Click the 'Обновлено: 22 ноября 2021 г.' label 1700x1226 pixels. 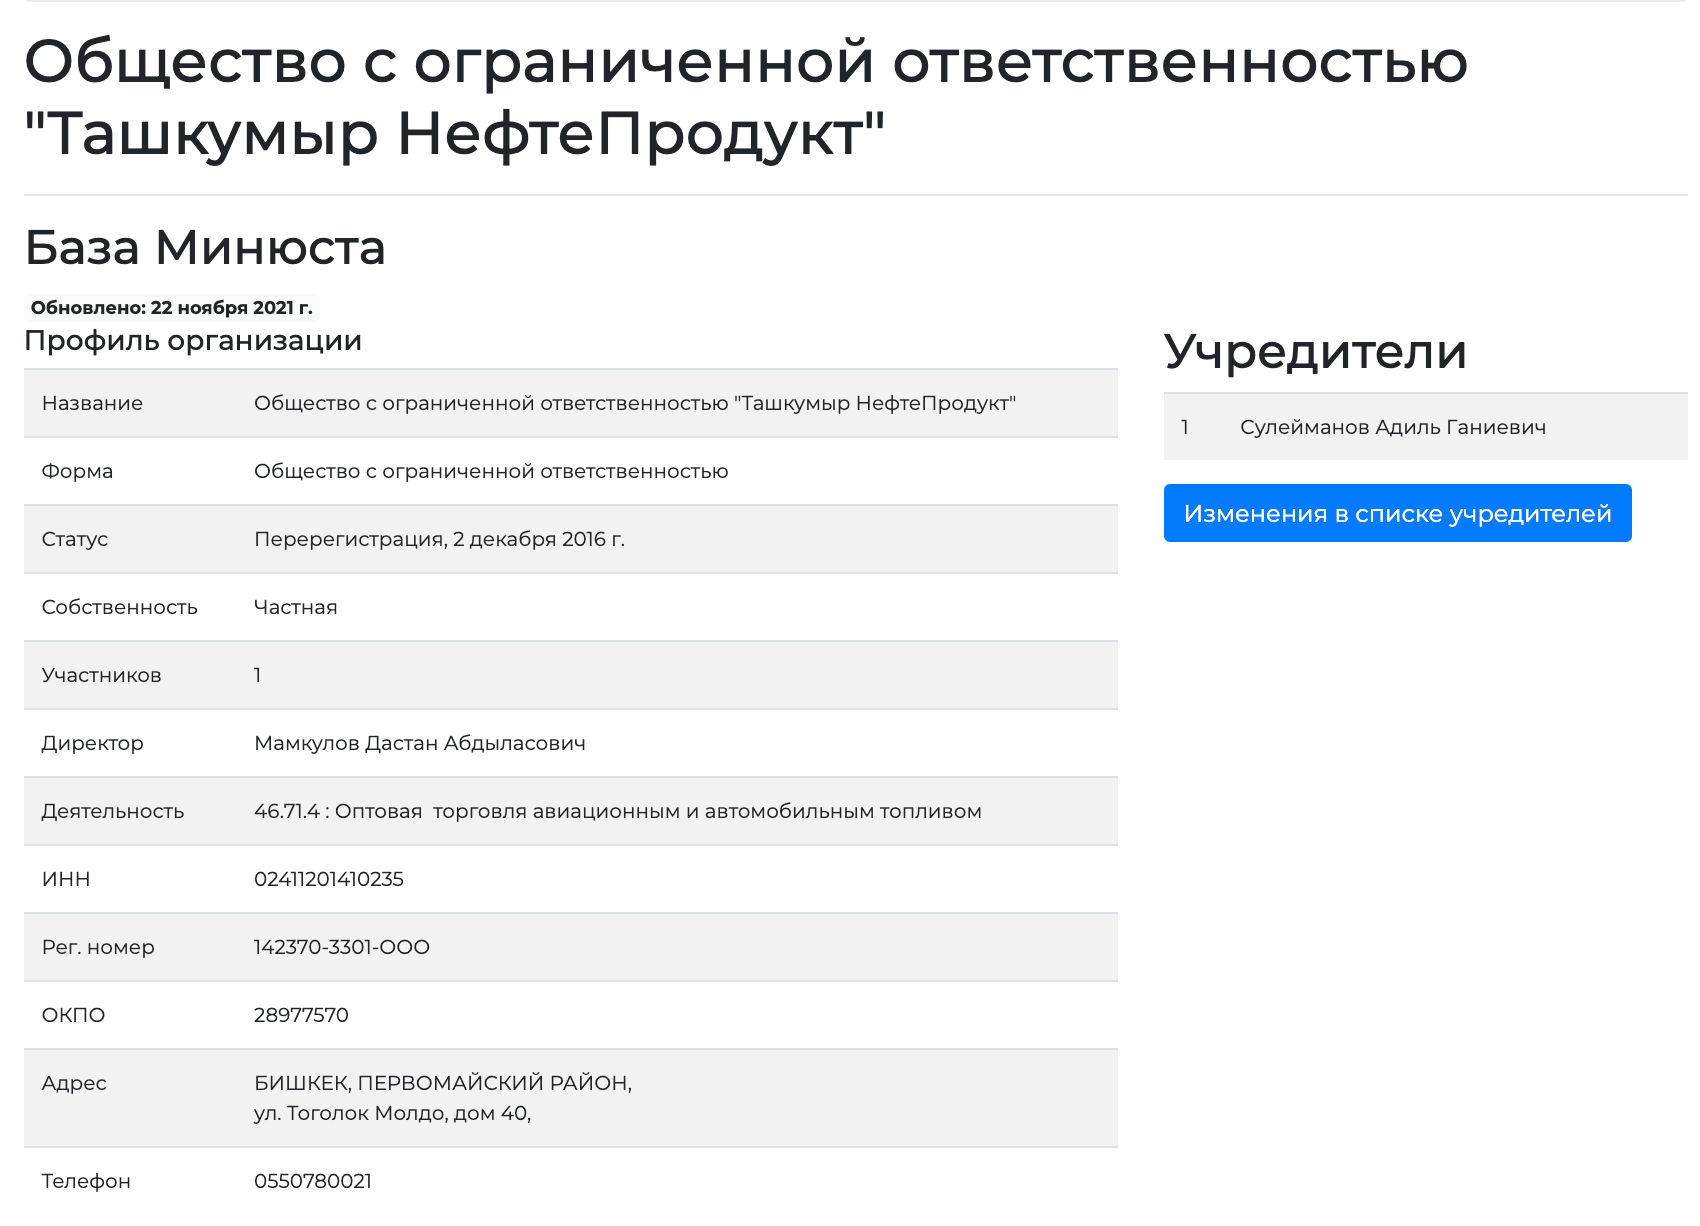pyautogui.click(x=171, y=307)
